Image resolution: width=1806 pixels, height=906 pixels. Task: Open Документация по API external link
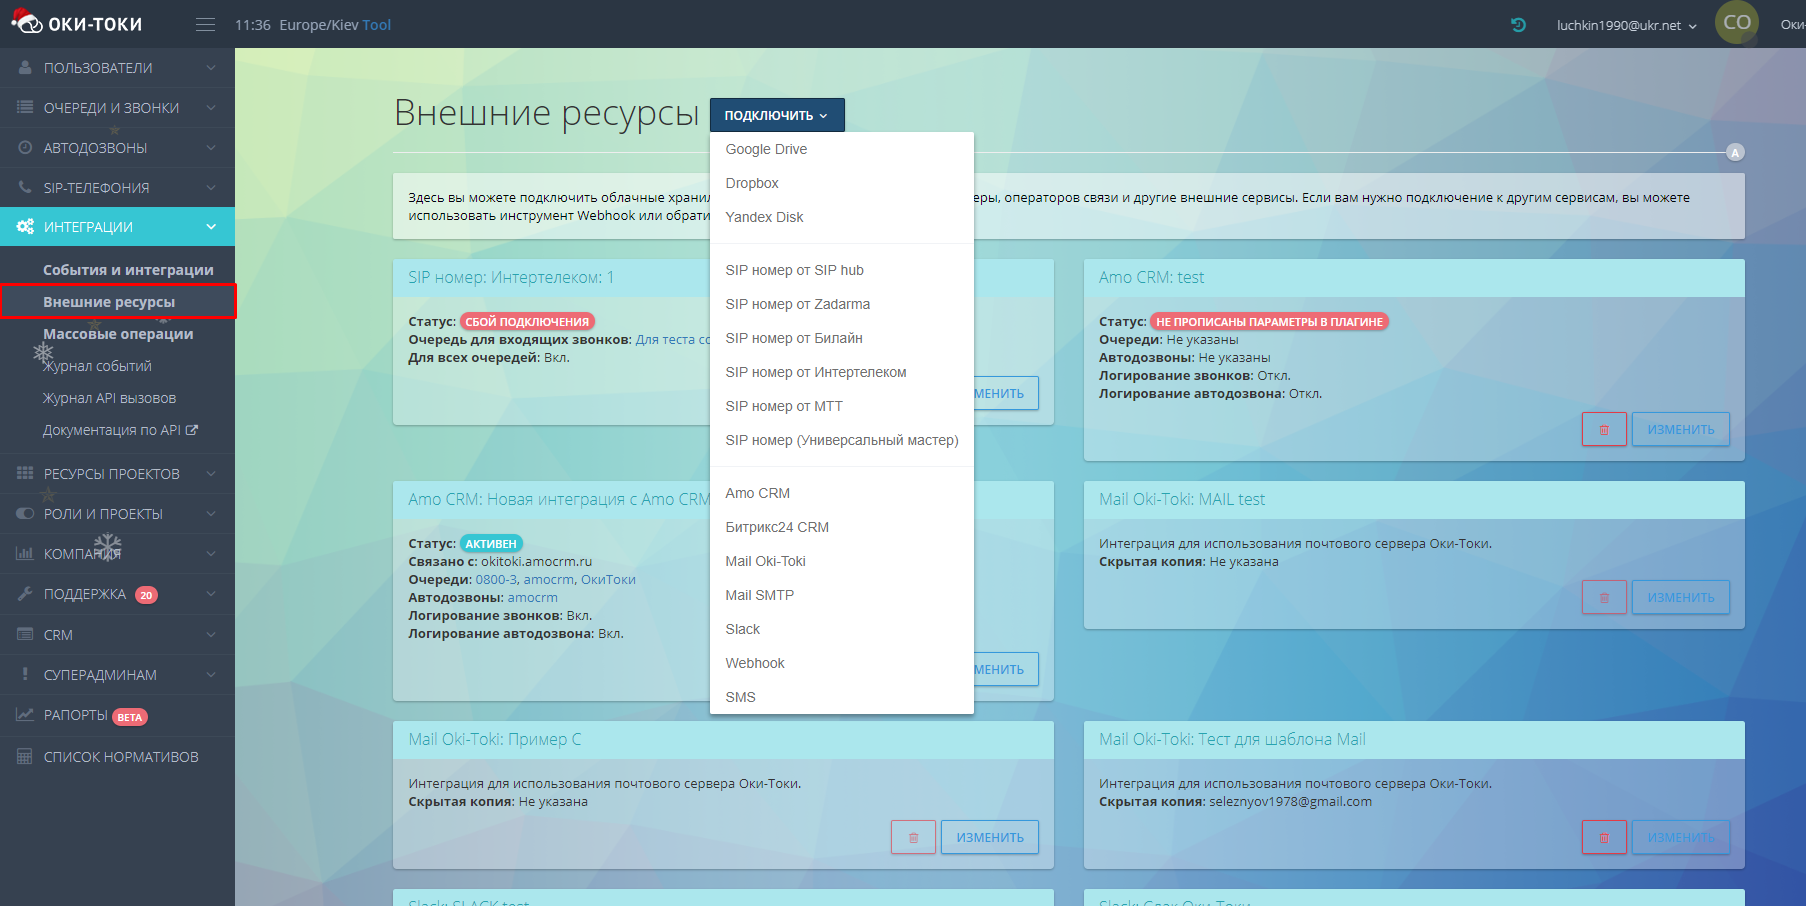[x=120, y=430]
